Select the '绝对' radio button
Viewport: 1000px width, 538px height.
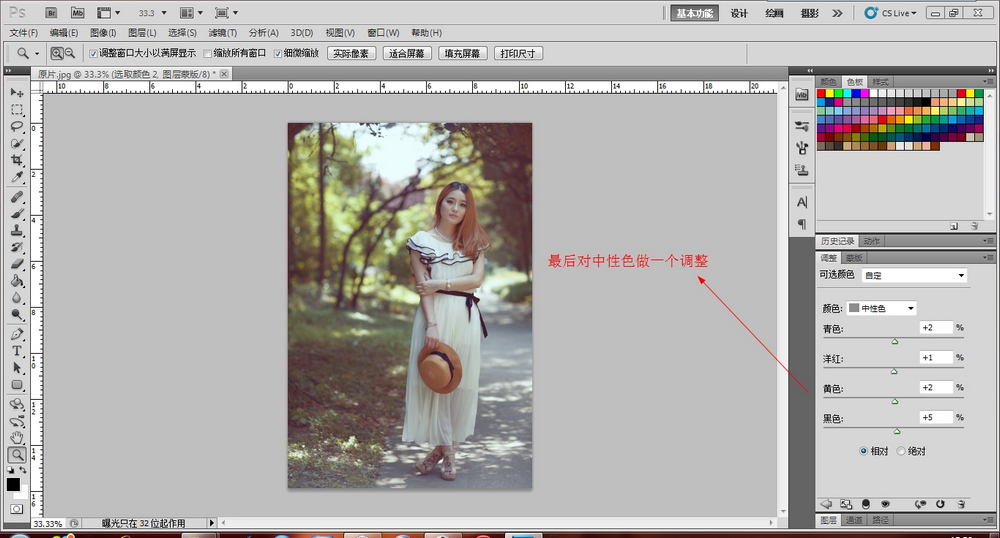click(901, 451)
